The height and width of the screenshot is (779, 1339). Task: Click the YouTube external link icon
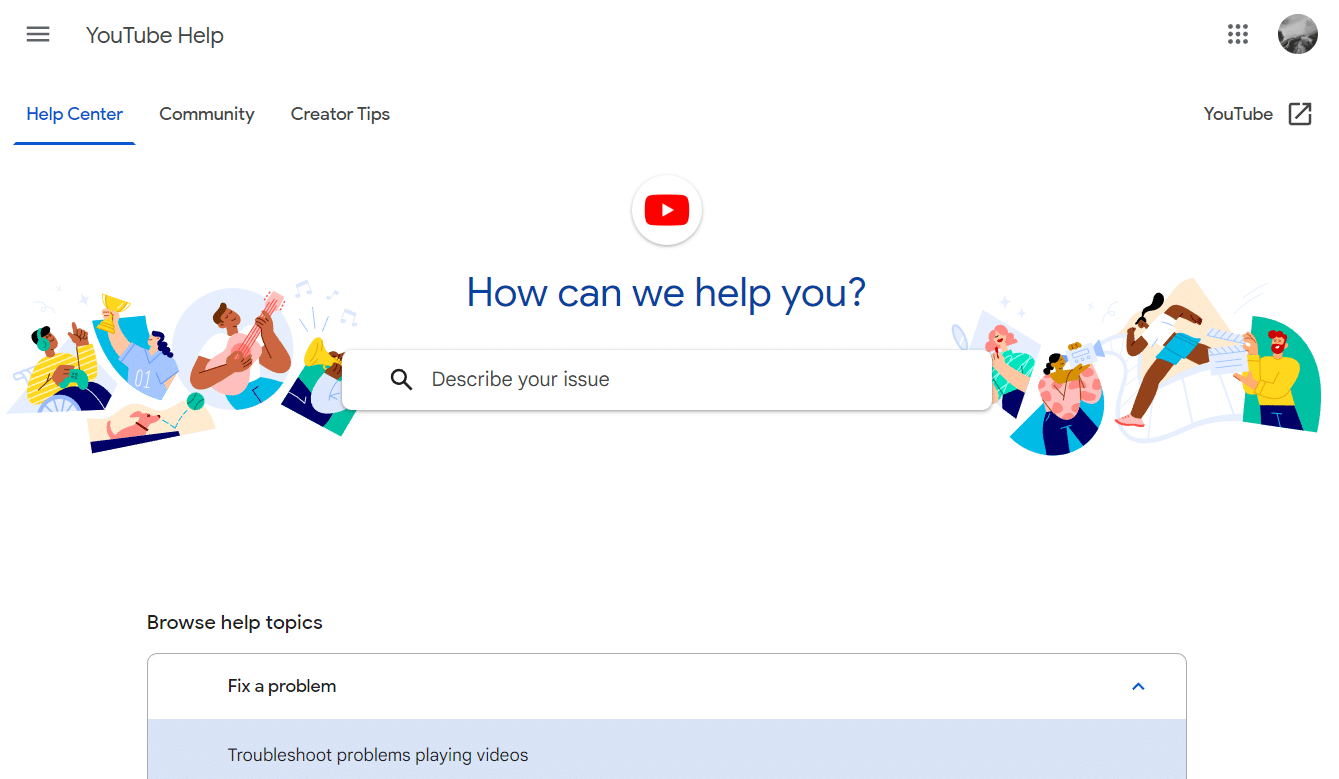point(1300,114)
